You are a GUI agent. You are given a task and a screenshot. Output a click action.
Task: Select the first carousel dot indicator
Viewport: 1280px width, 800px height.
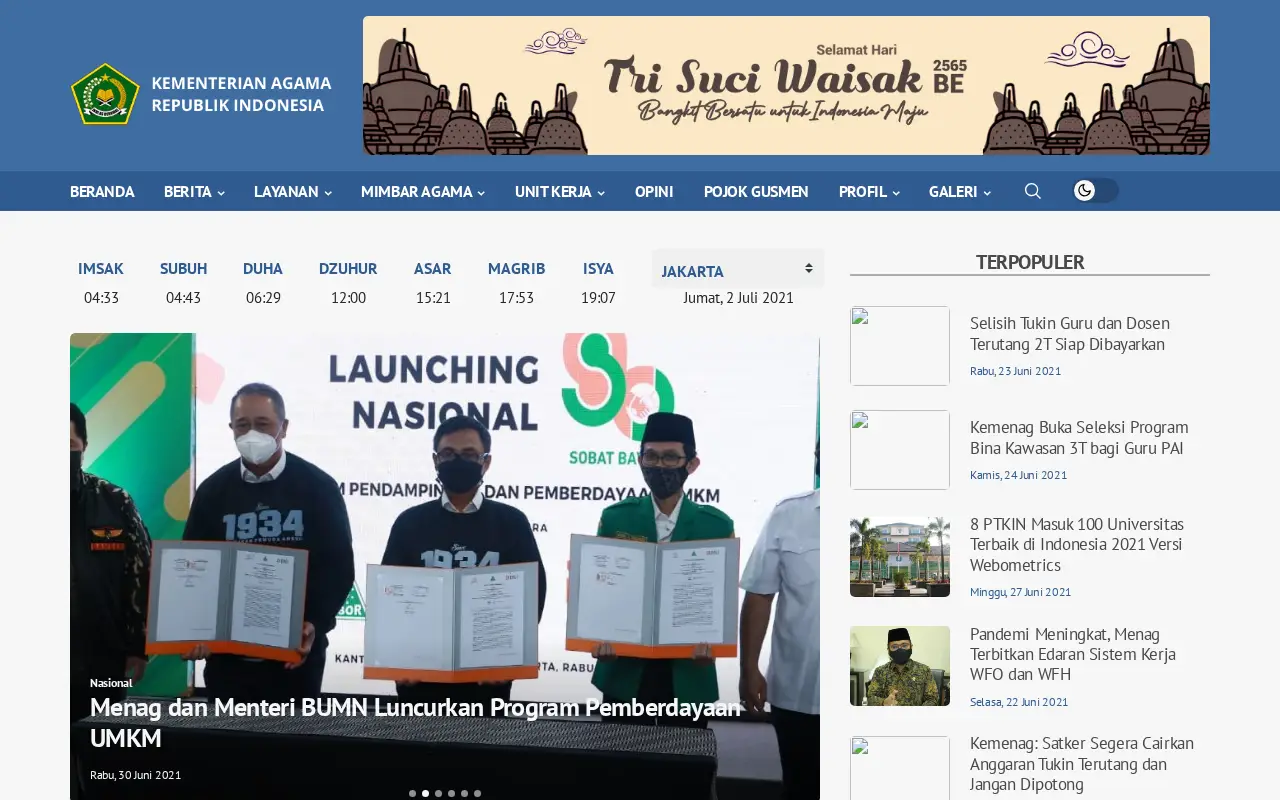tap(412, 794)
